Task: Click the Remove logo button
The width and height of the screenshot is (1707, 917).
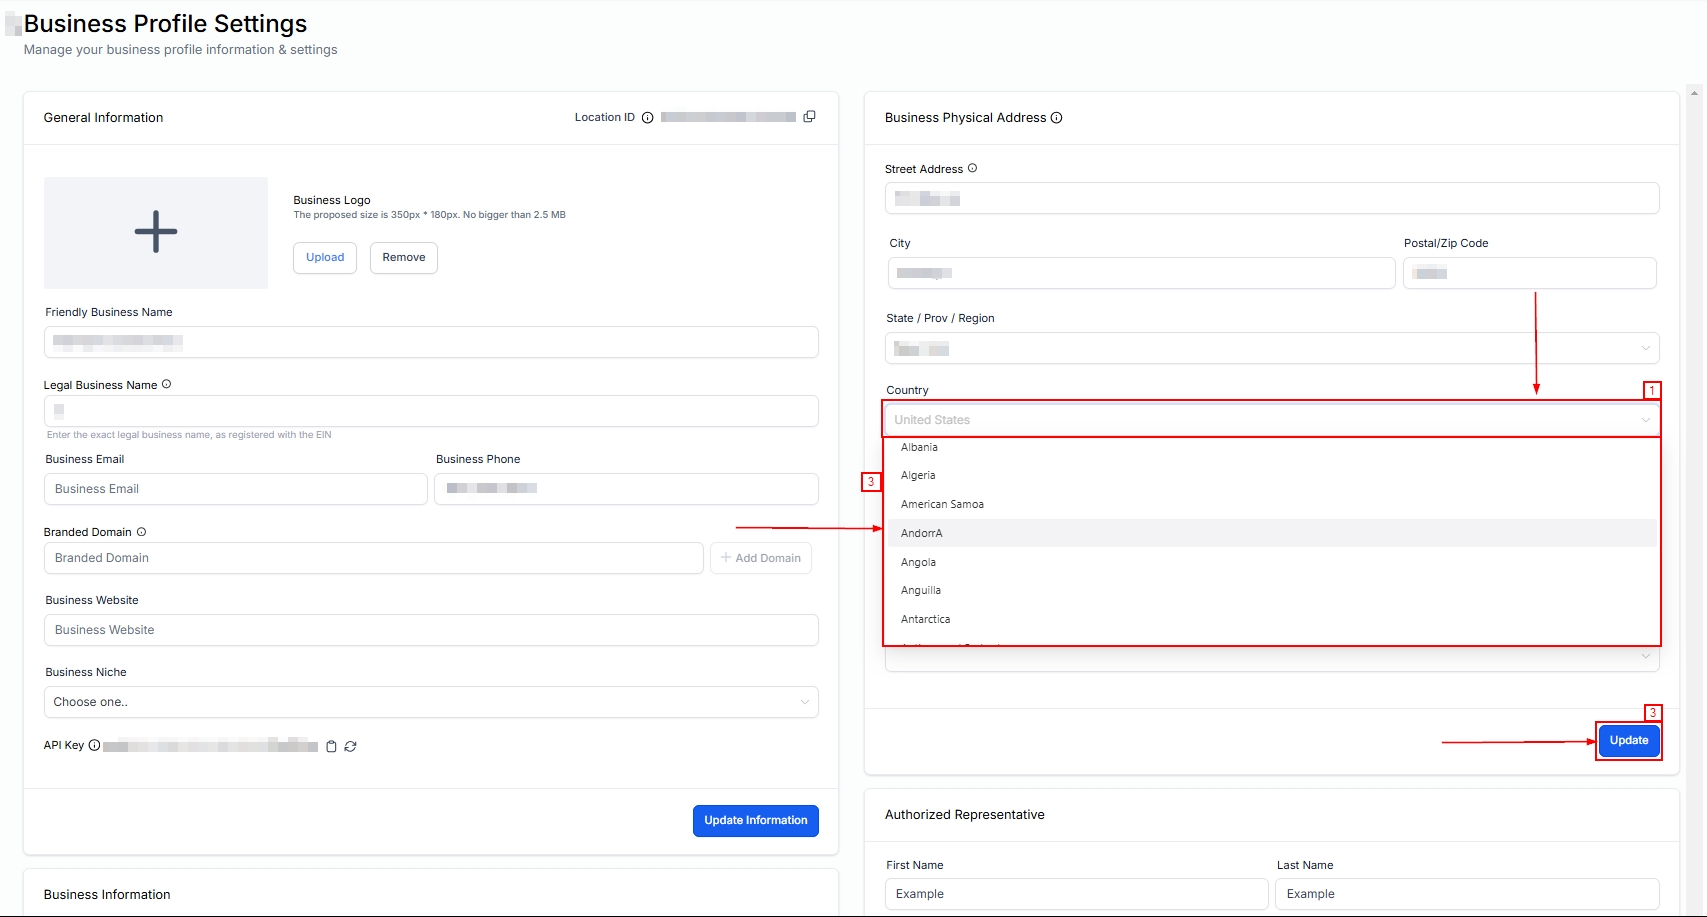Action: coord(403,257)
